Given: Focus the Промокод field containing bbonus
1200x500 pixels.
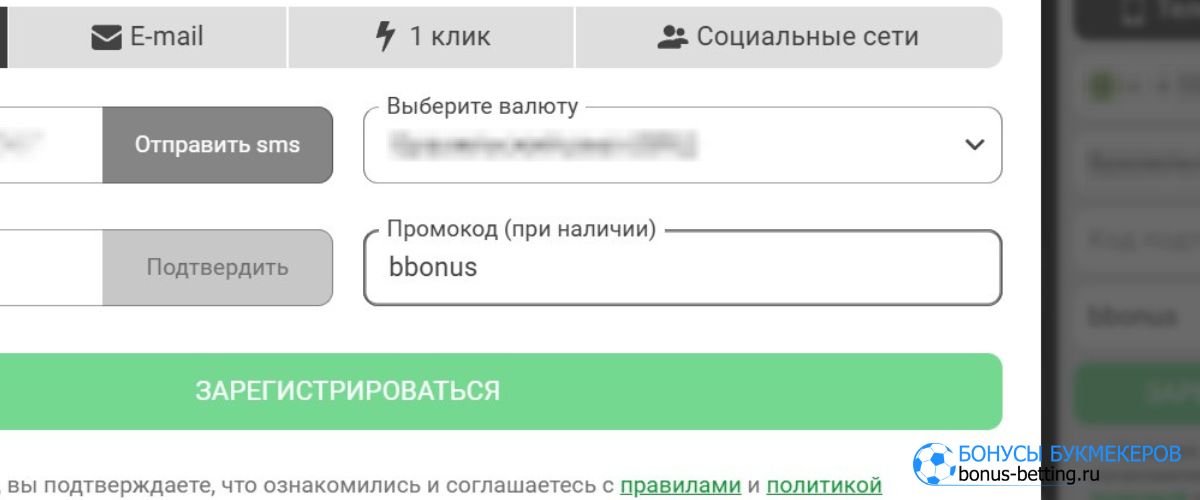Looking at the screenshot, I should [x=682, y=268].
